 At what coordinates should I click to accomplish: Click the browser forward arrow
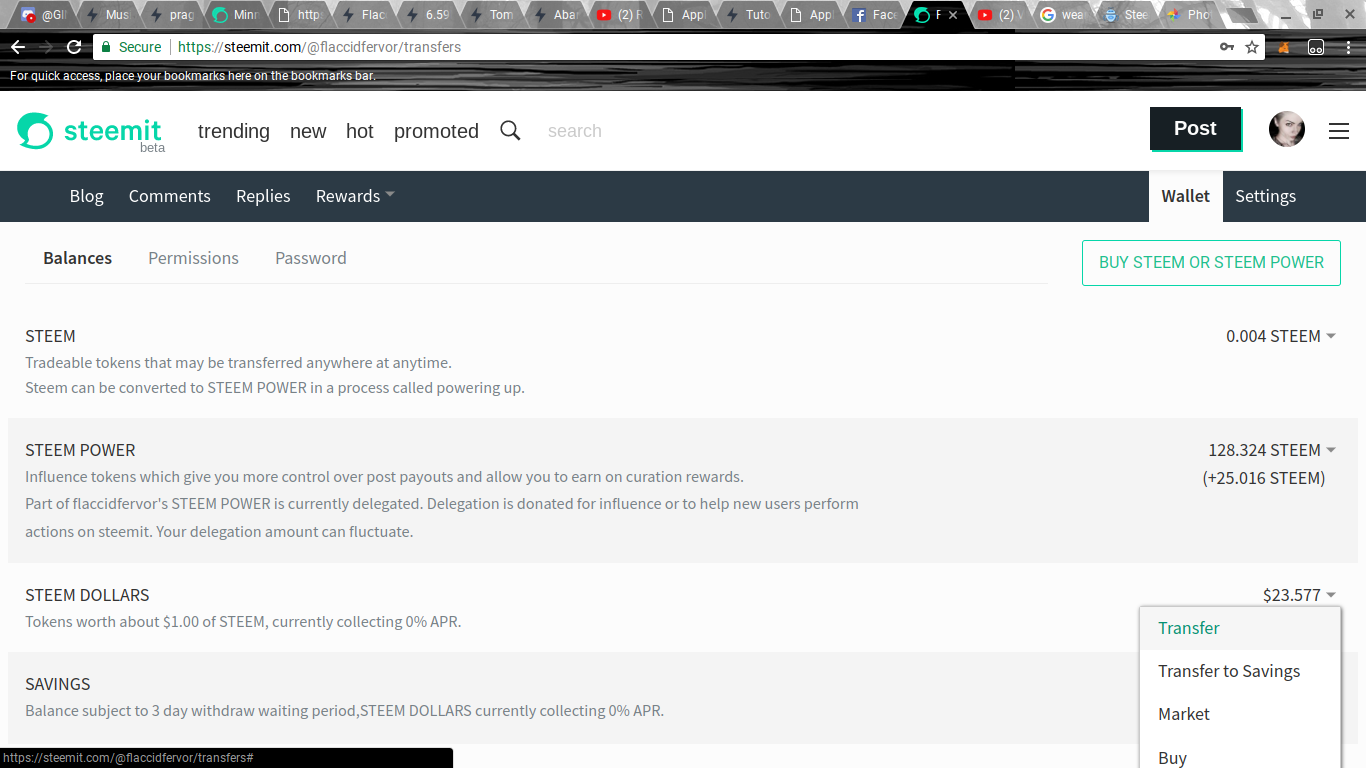point(46,47)
